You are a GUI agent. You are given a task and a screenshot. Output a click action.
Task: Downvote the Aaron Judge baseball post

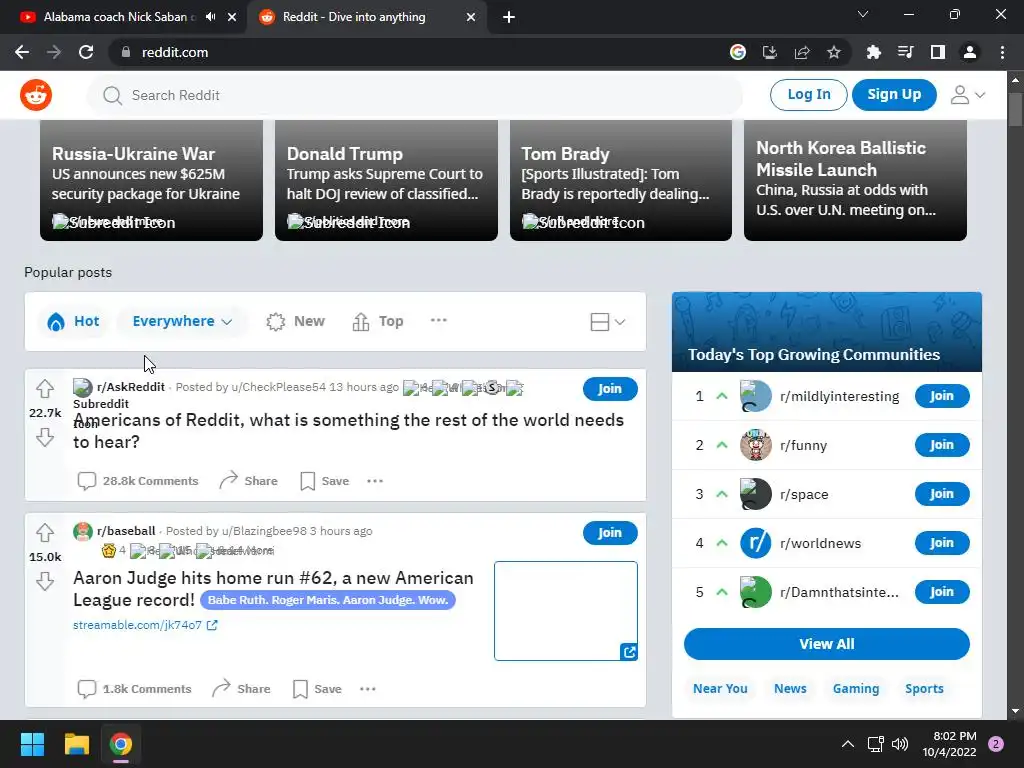44,581
